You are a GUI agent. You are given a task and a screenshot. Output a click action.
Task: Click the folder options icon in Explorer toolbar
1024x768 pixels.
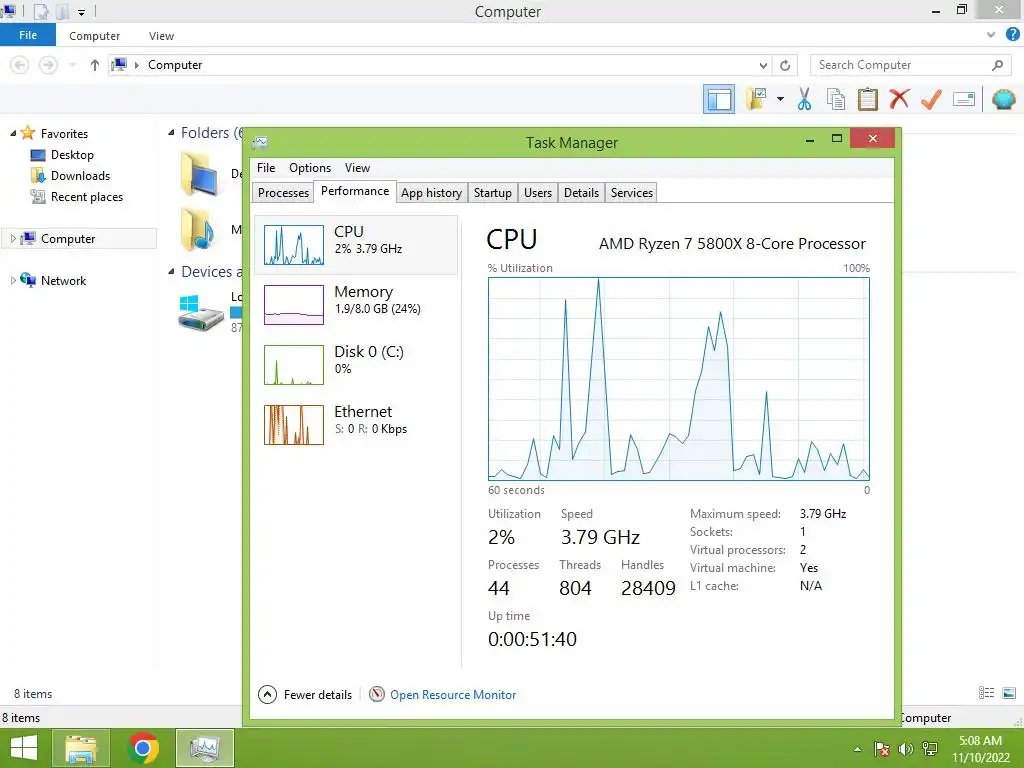point(756,99)
